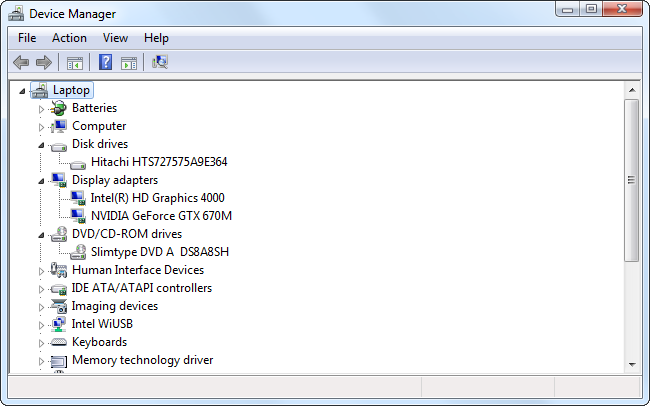Select Intel WiUSB text label
Image resolution: width=650 pixels, height=406 pixels.
102,324
